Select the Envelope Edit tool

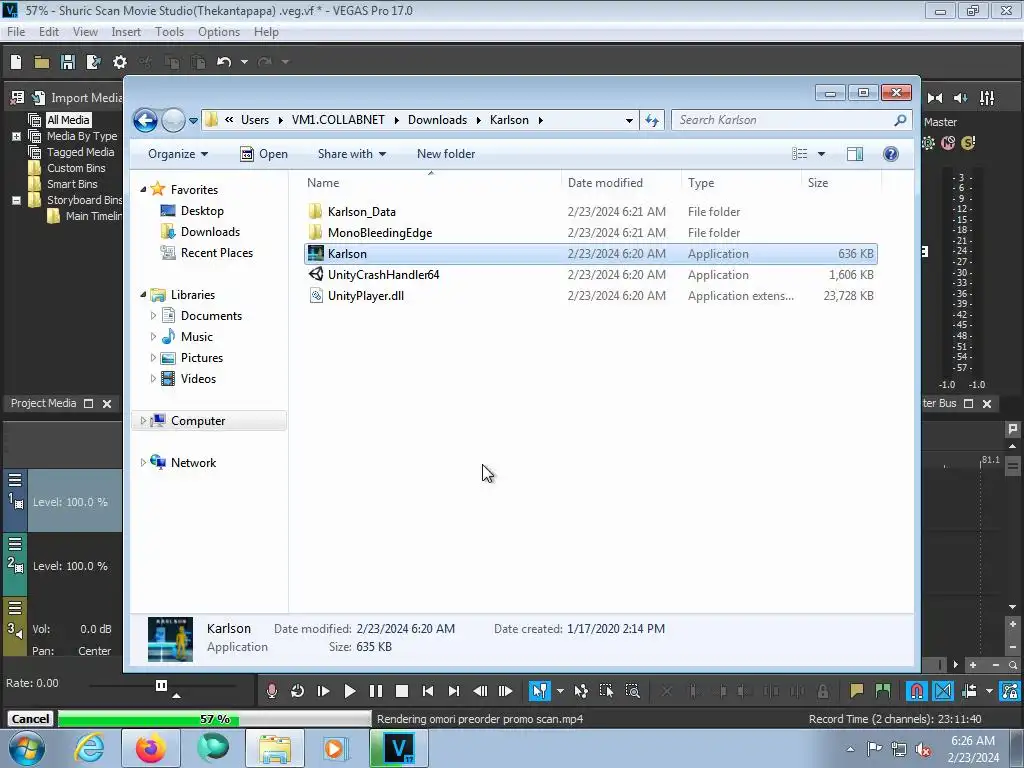click(581, 691)
